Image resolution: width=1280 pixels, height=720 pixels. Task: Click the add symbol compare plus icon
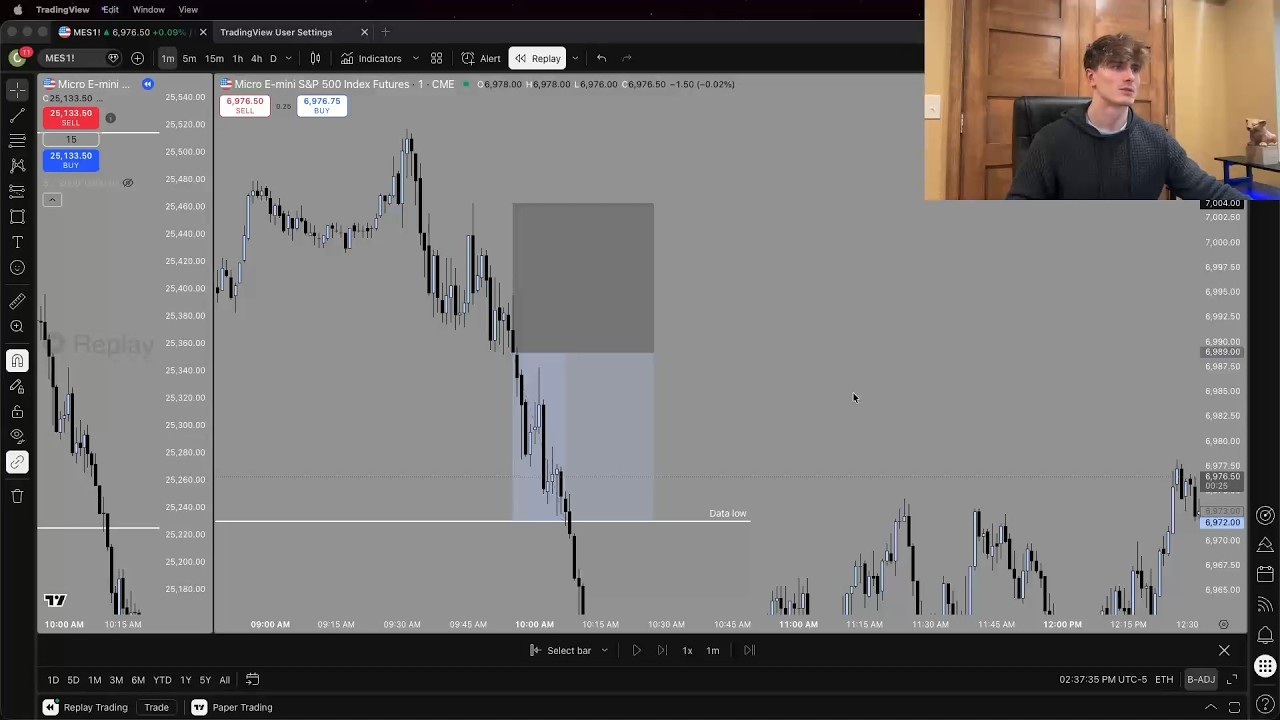coord(137,58)
